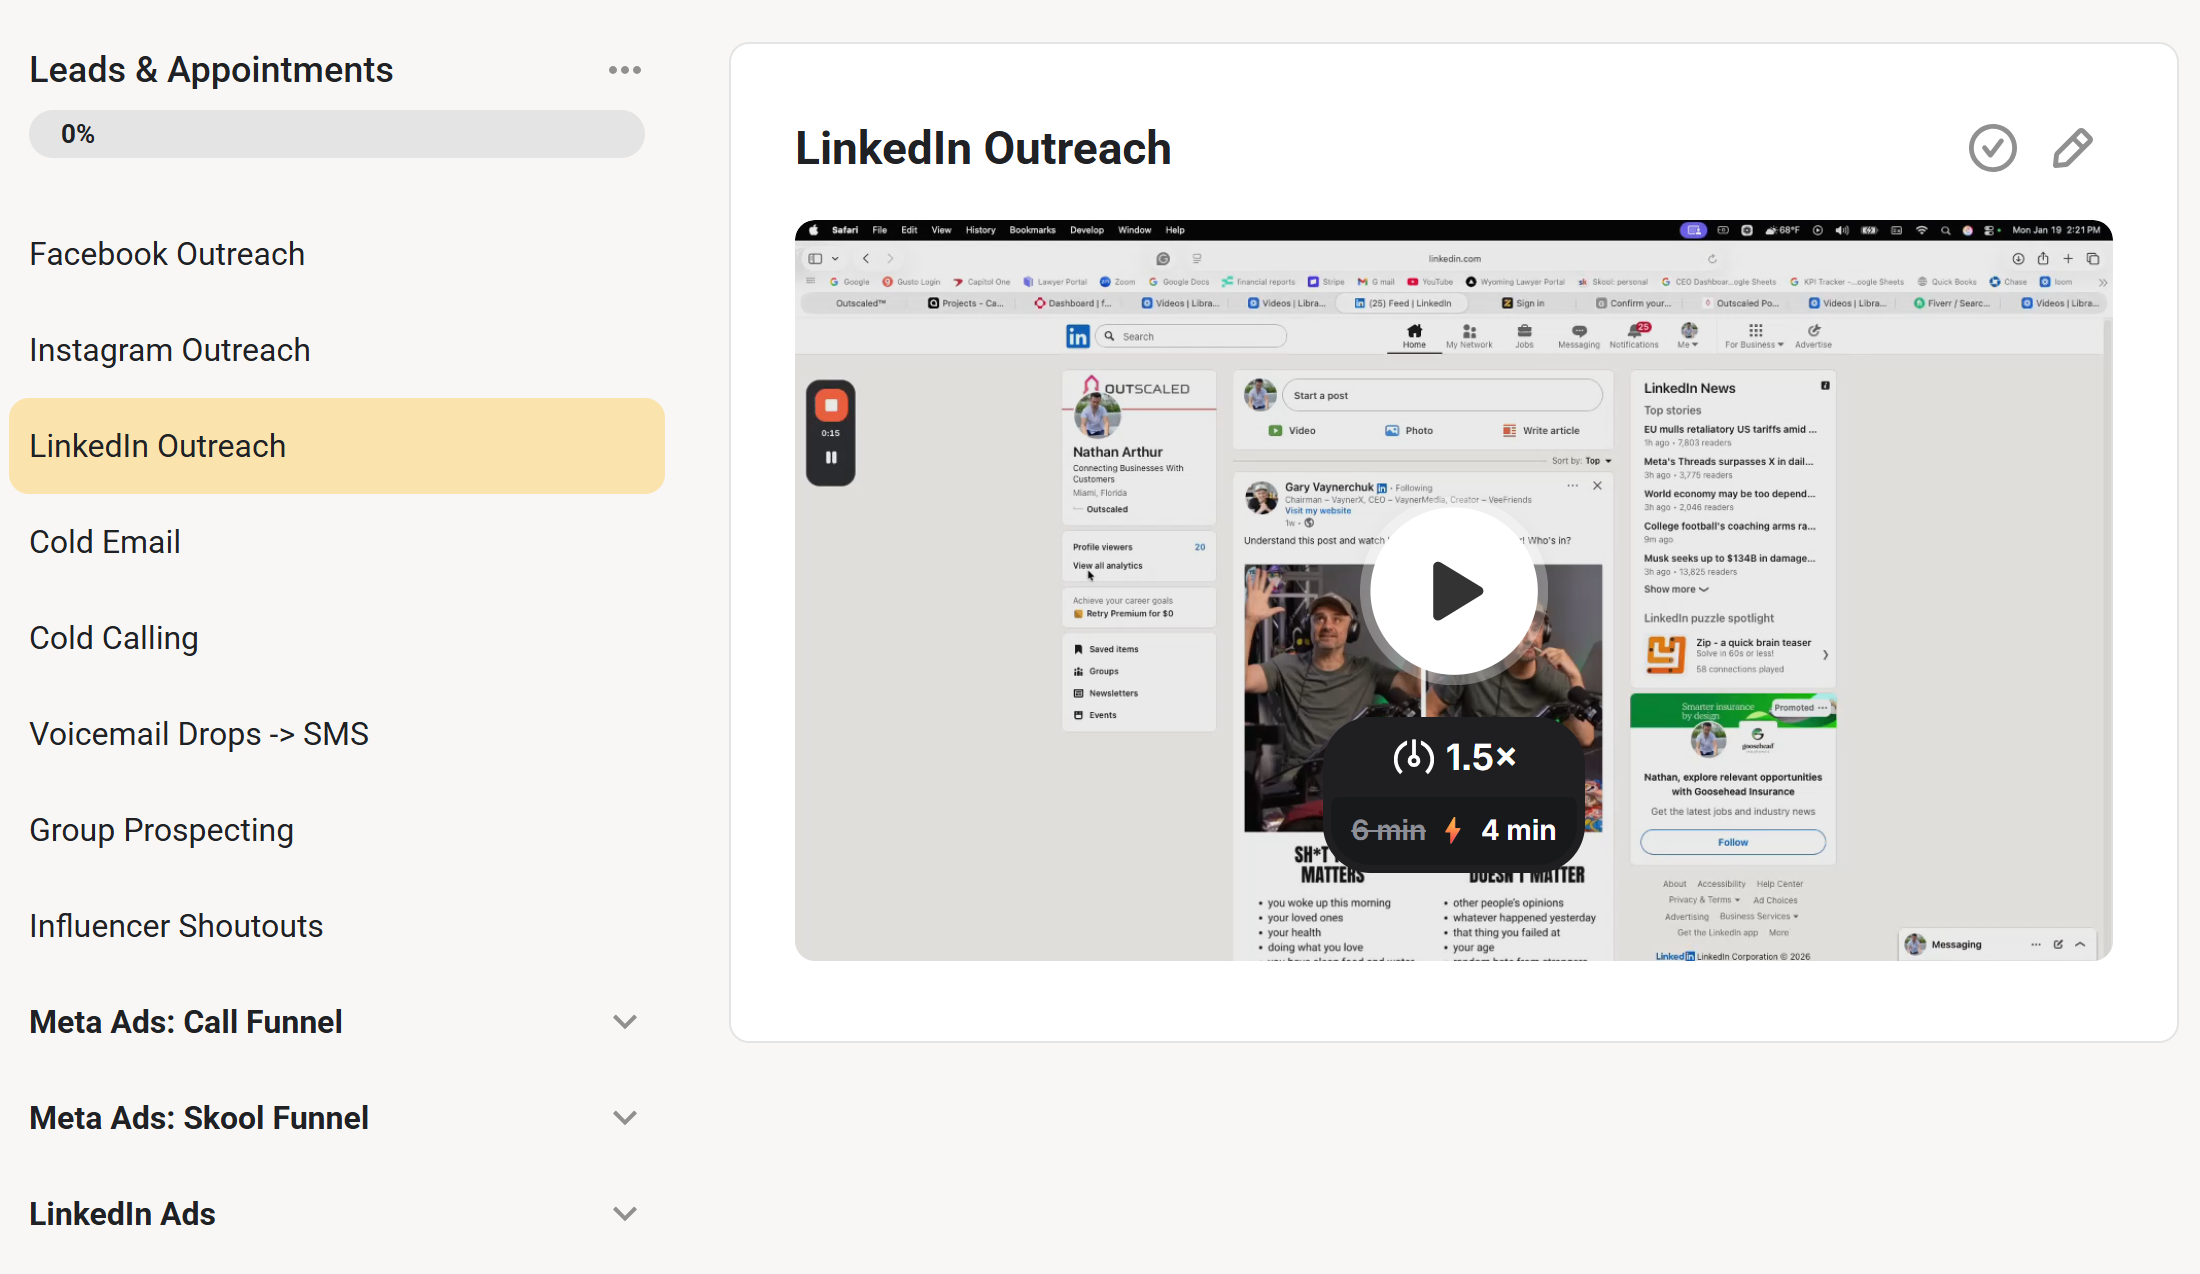The height and width of the screenshot is (1274, 2200).
Task: Click the LinkedIn logo in the video
Action: (1077, 336)
